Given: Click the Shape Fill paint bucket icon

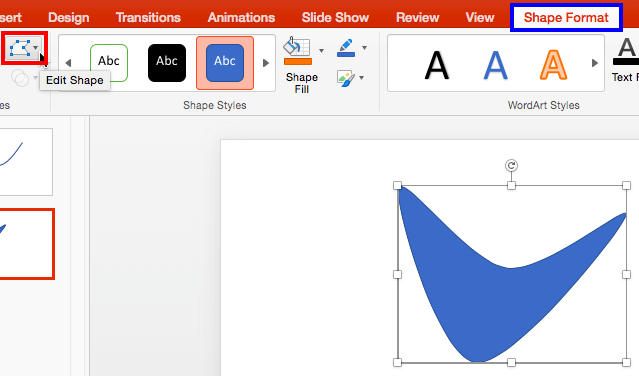Looking at the screenshot, I should coord(297,46).
